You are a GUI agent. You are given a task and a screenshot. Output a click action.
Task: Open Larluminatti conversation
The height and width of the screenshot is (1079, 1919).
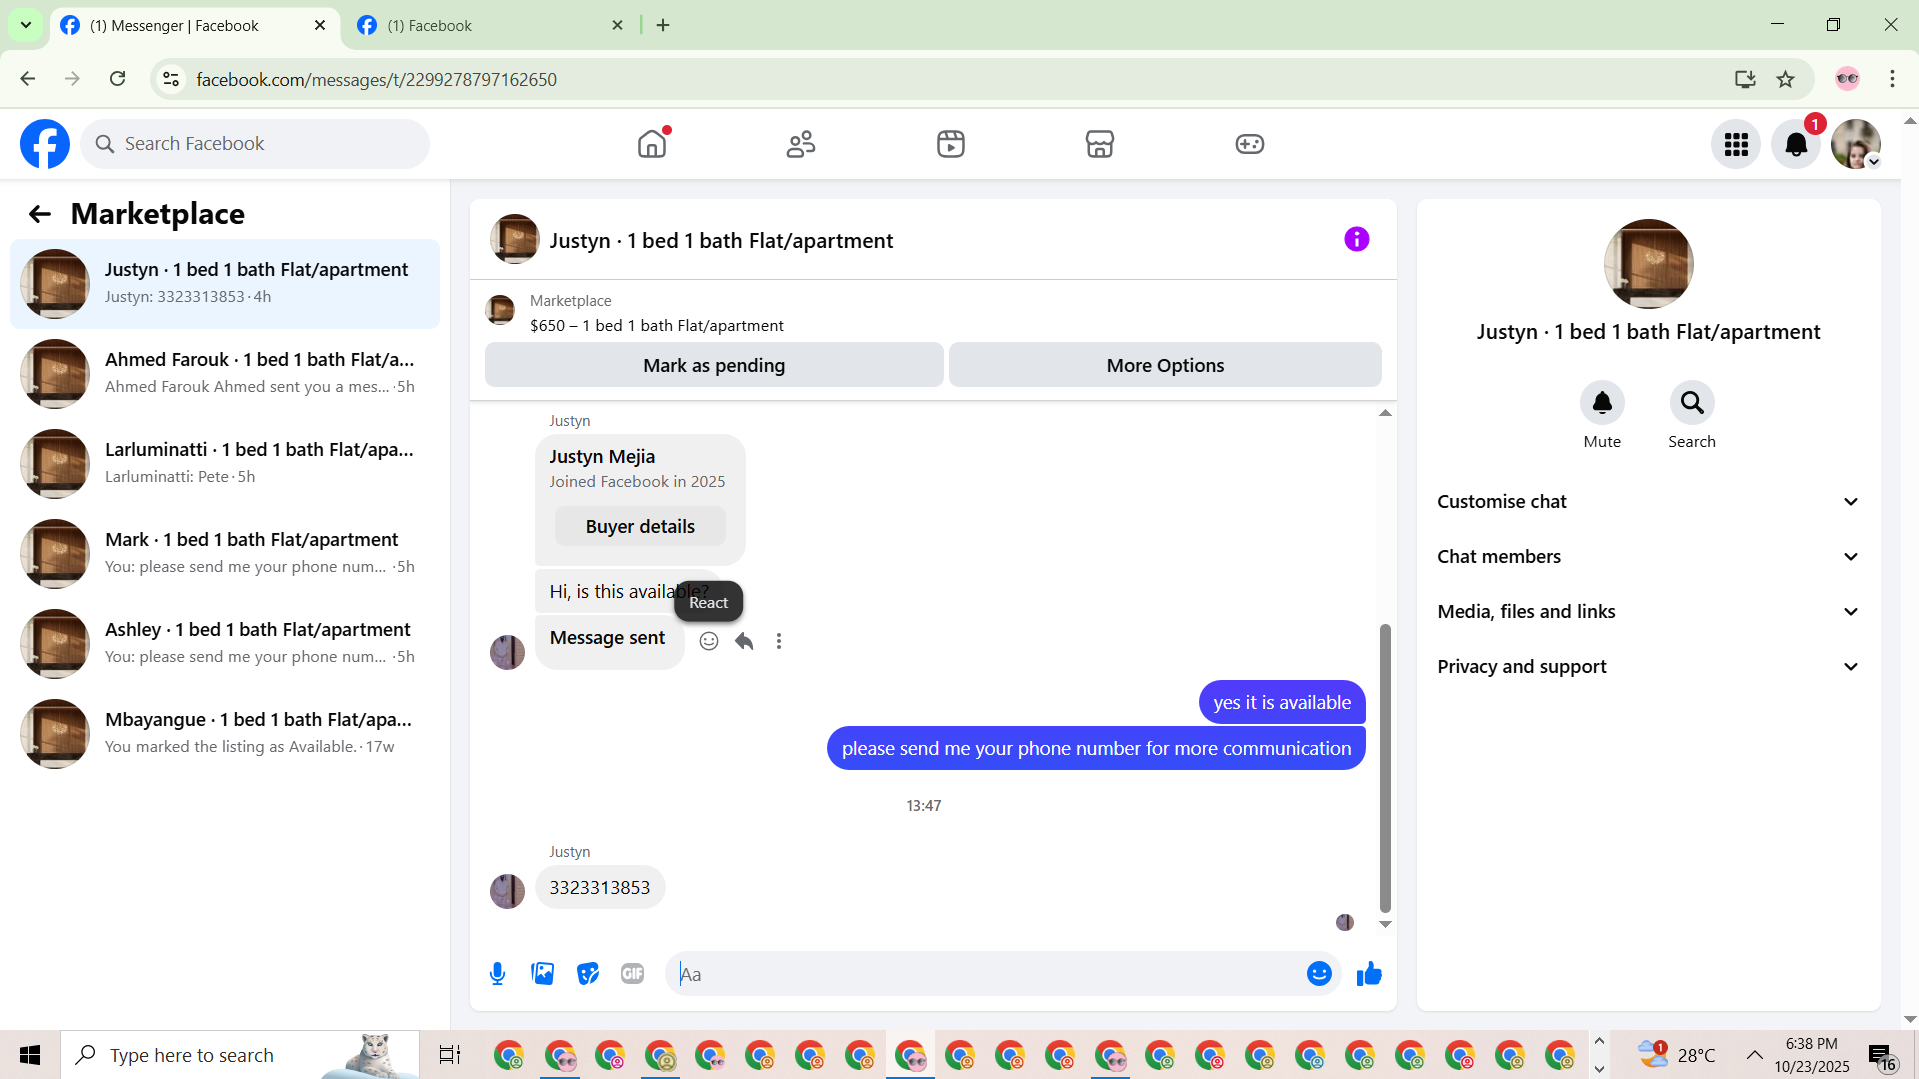[x=225, y=464]
